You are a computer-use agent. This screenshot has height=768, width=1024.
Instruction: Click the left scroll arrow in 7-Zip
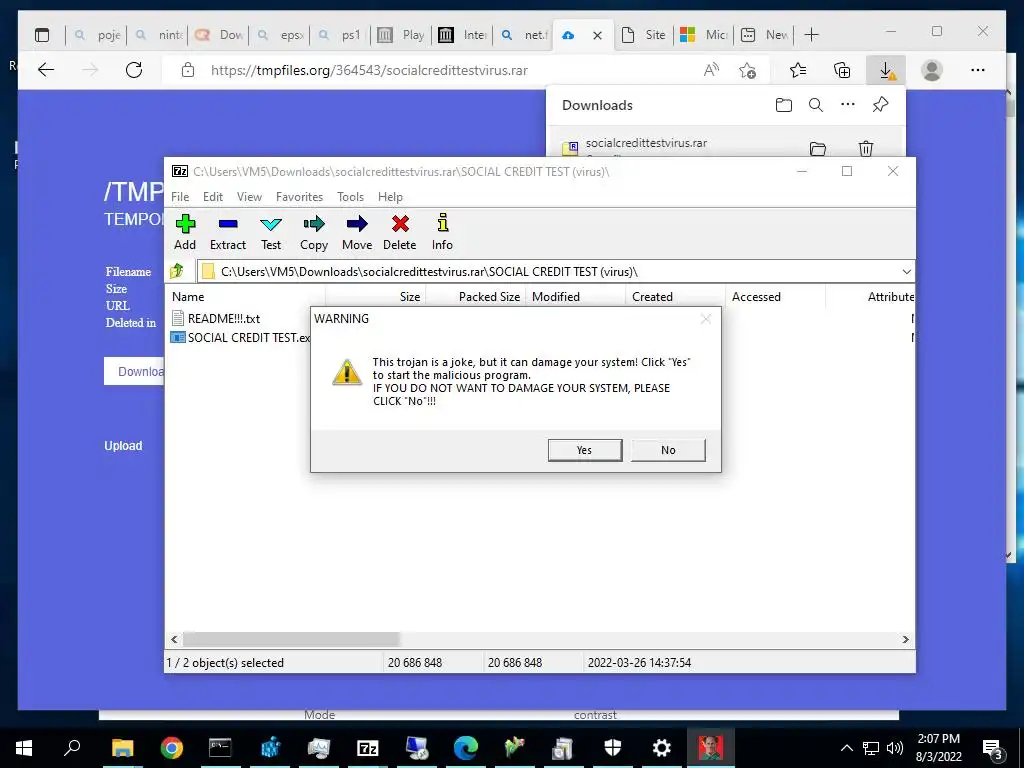click(174, 639)
